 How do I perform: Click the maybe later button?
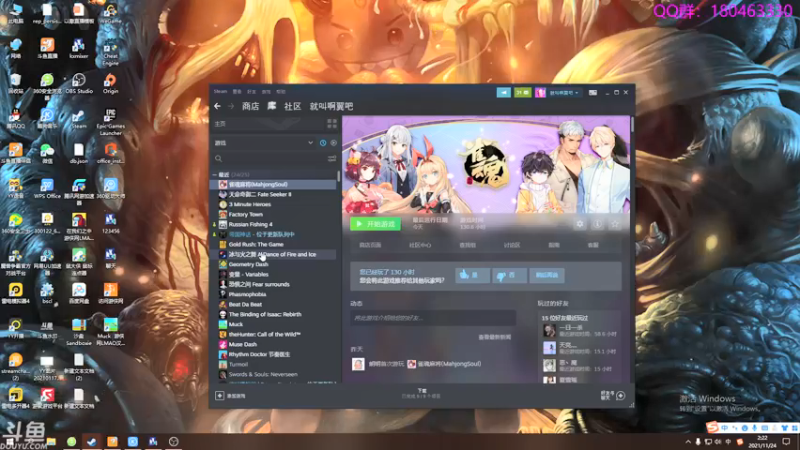tap(546, 275)
